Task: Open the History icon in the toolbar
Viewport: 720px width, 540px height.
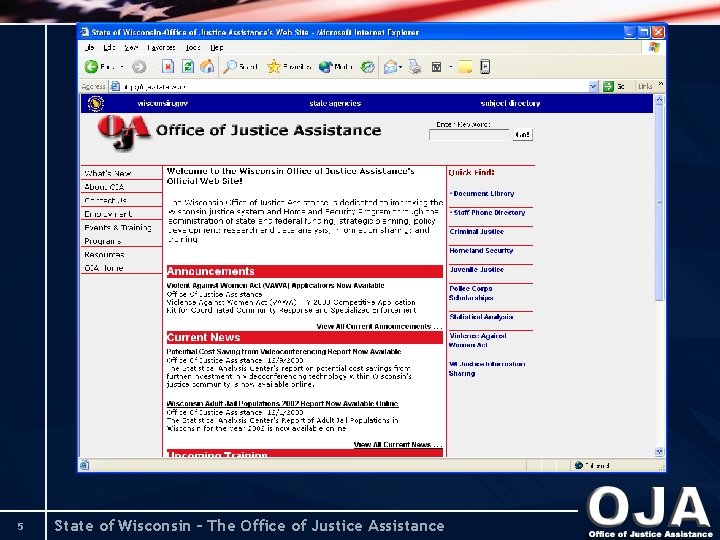Action: click(367, 67)
